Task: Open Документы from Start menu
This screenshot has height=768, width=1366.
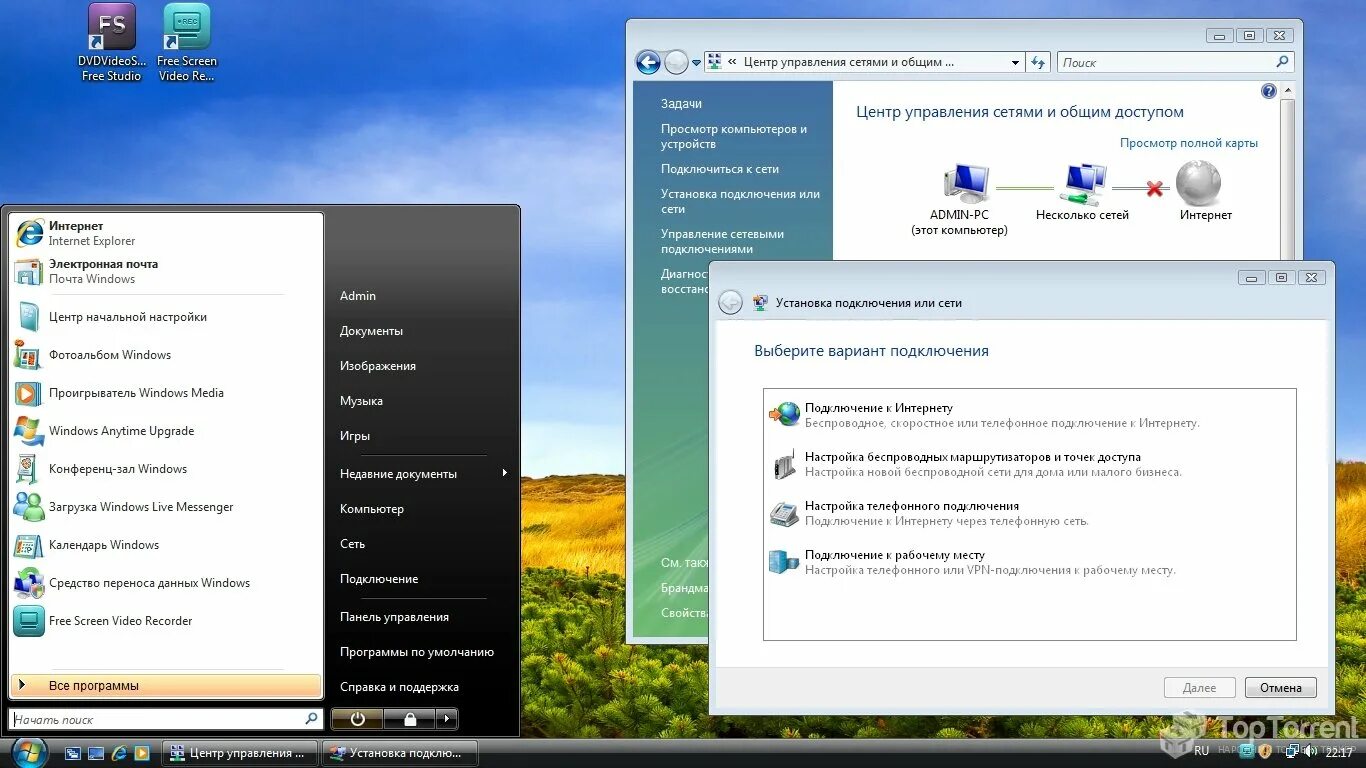Action: coord(371,331)
